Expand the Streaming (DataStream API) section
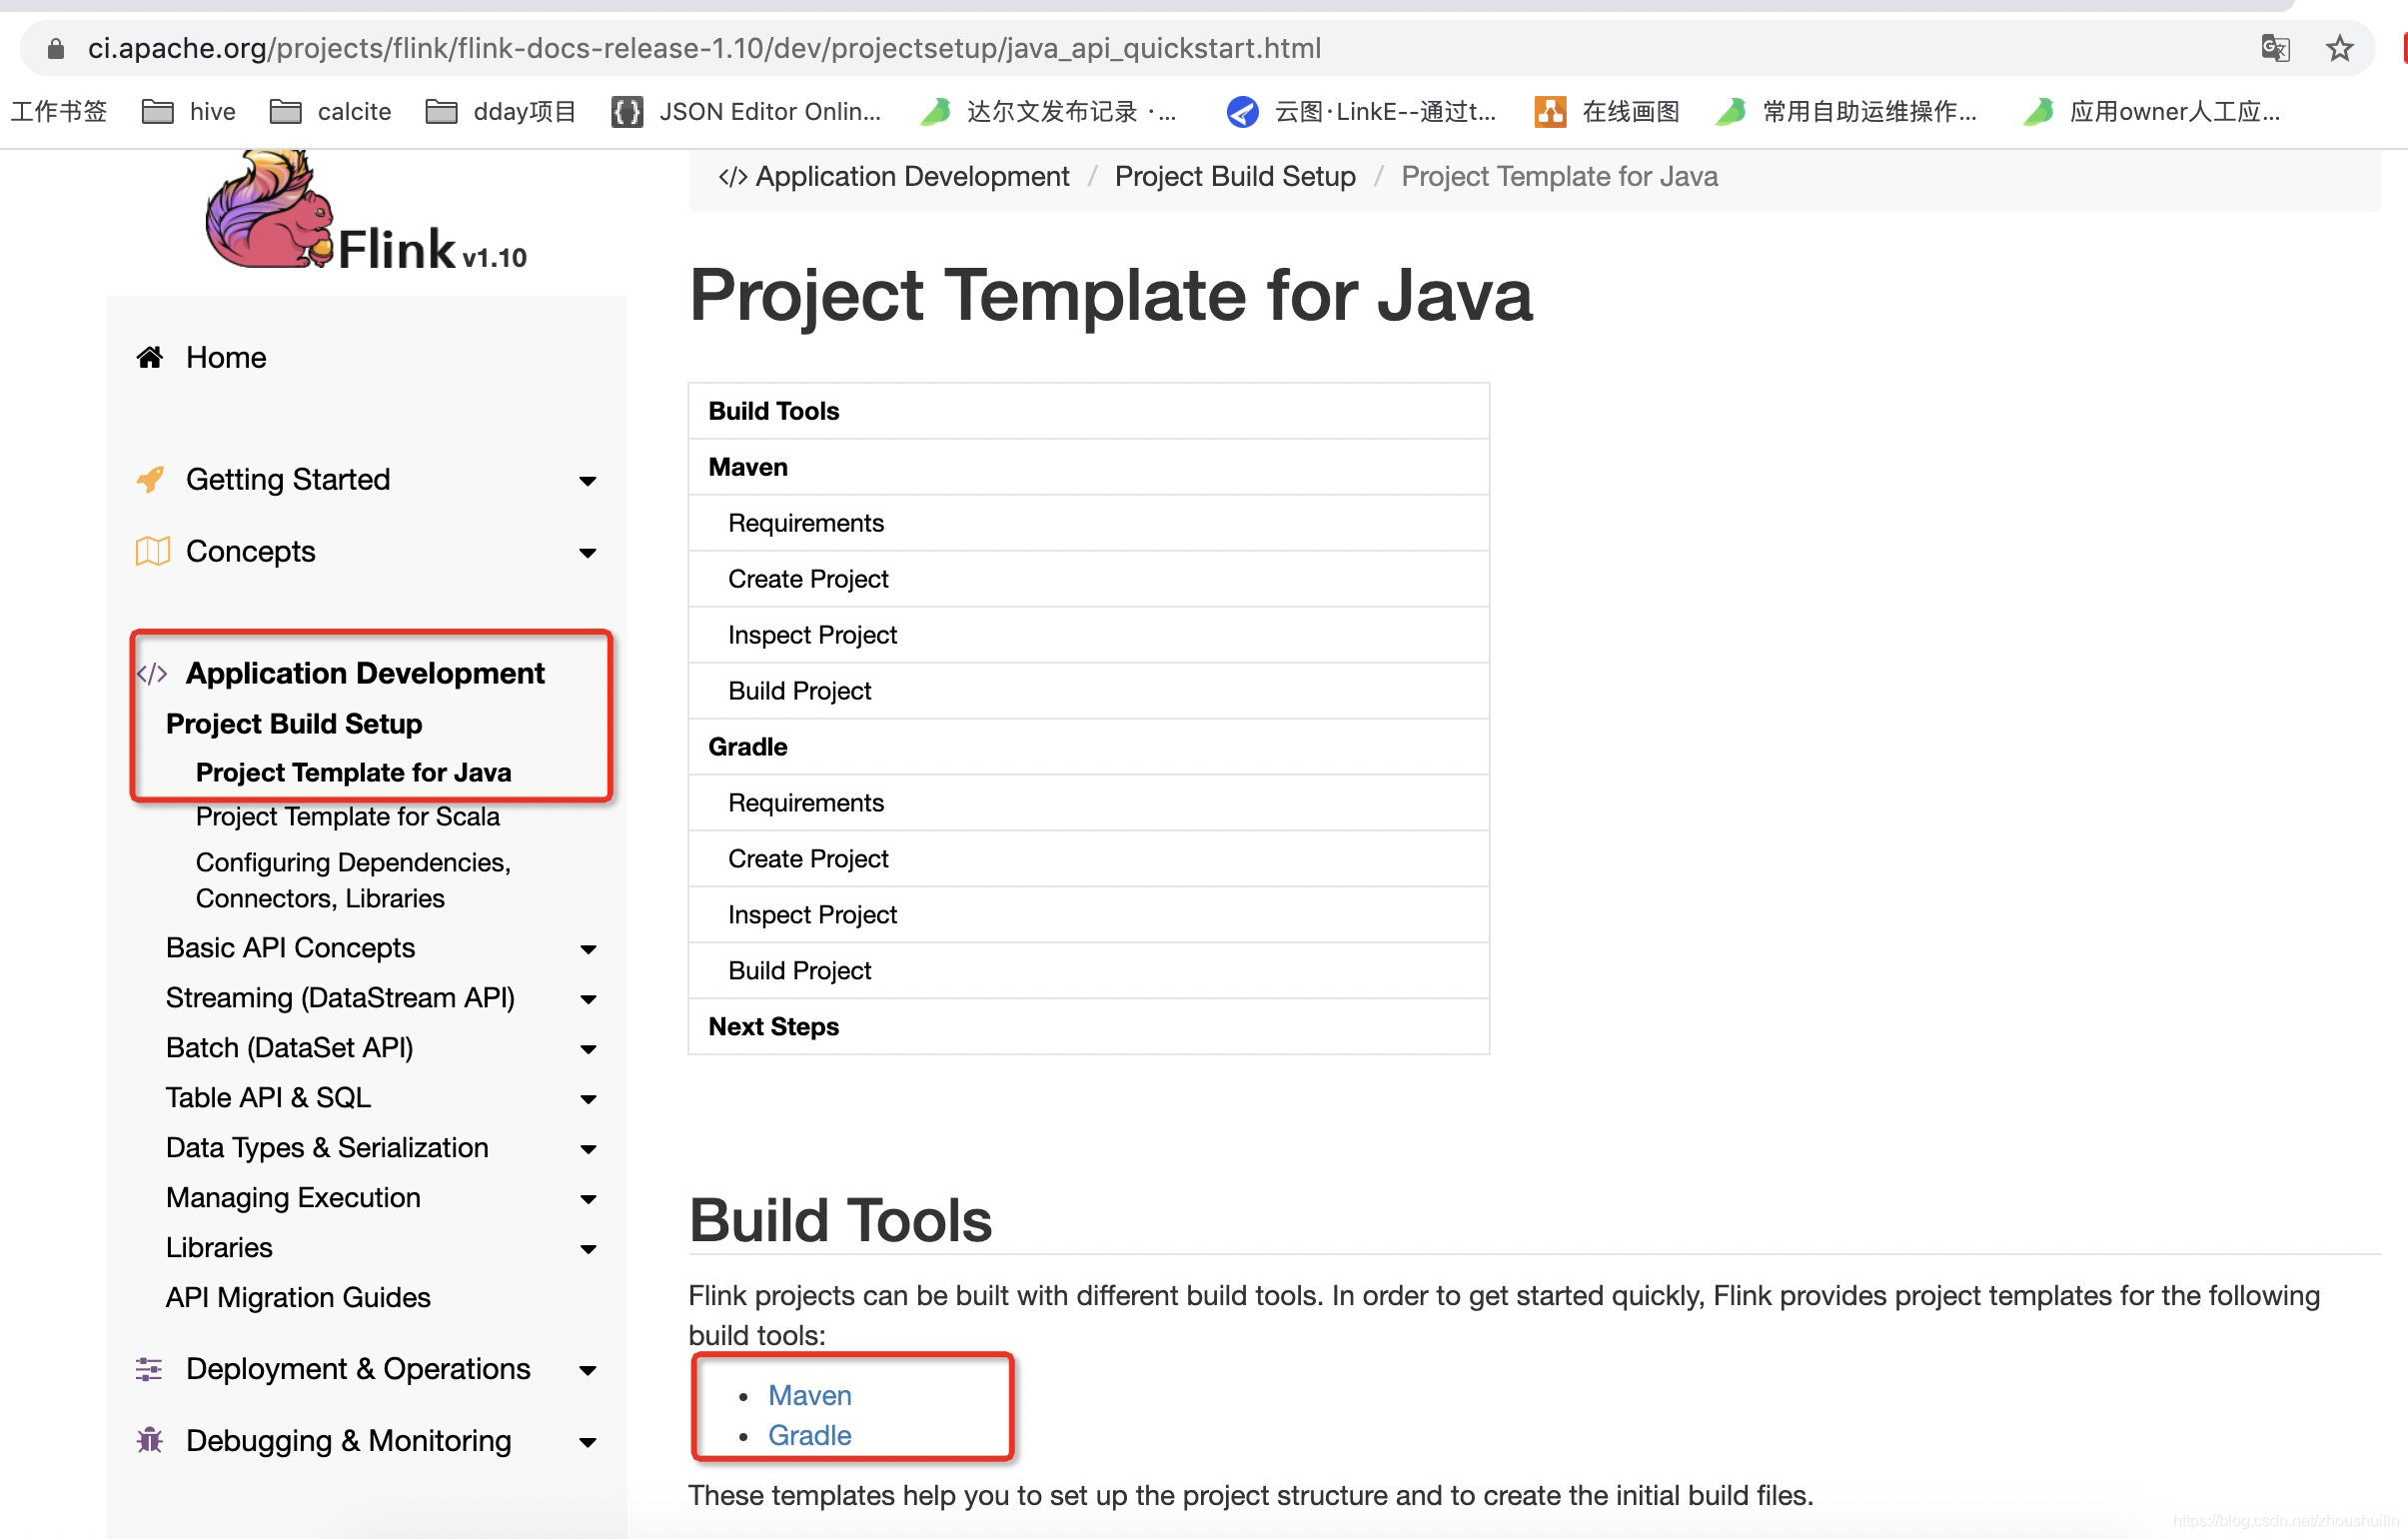2408x1539 pixels. (x=588, y=999)
